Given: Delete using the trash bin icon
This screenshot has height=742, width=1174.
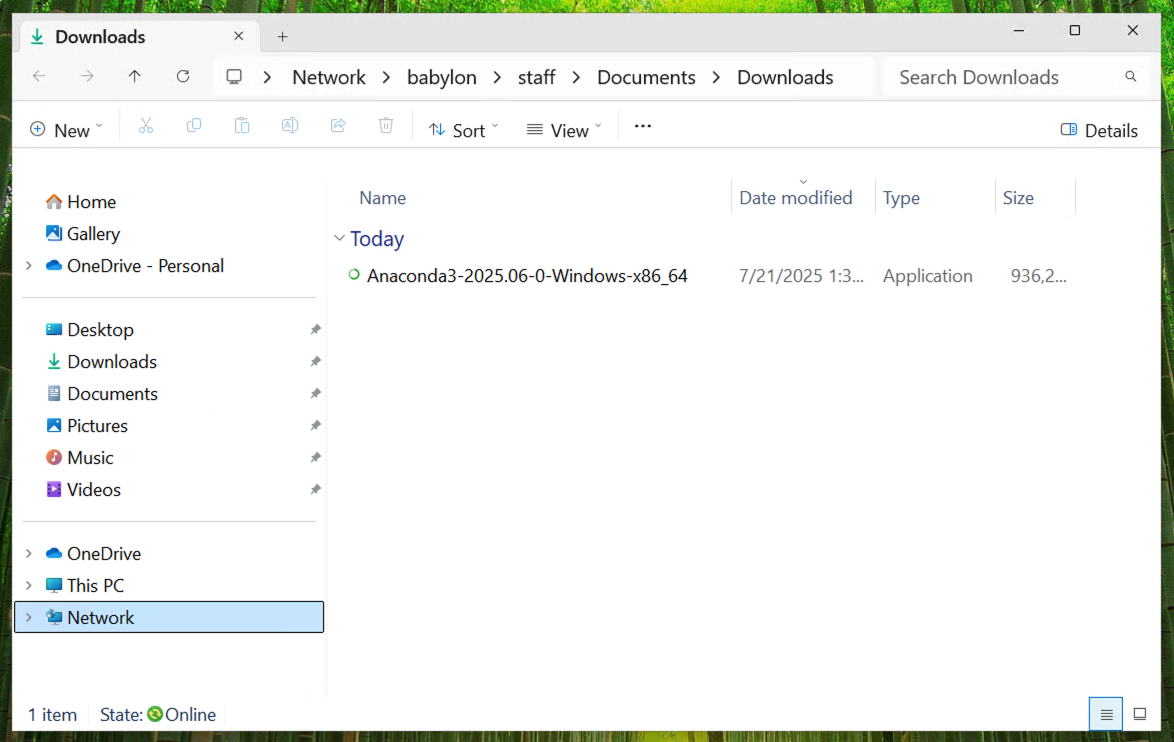Looking at the screenshot, I should coord(386,126).
